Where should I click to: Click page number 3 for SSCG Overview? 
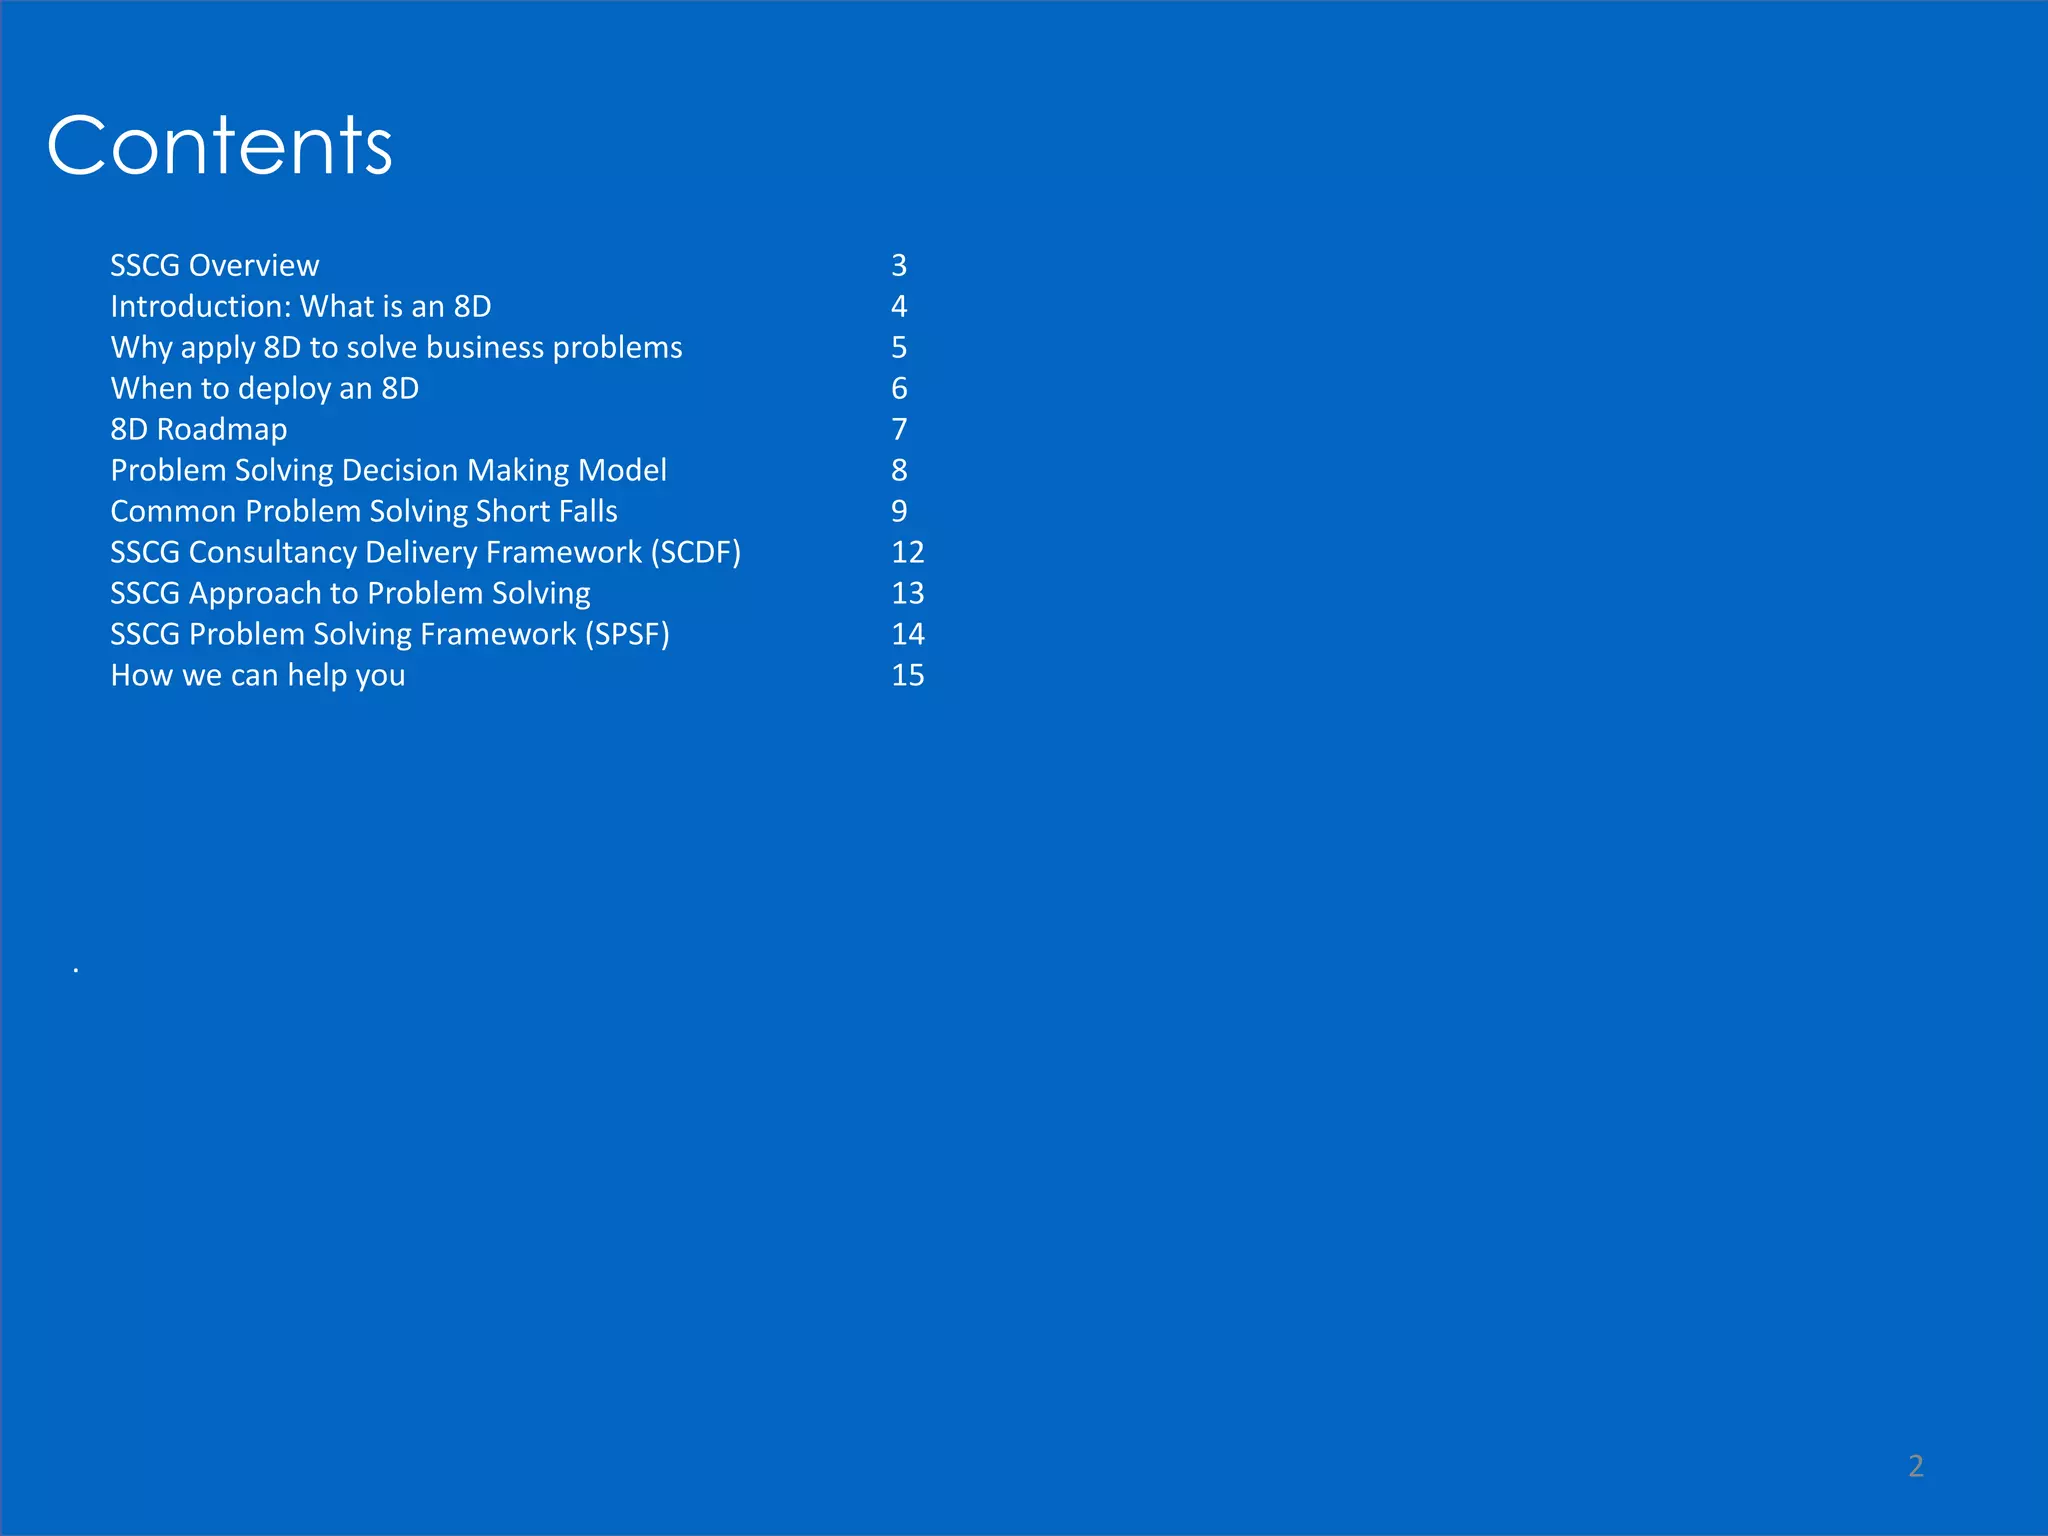click(898, 265)
